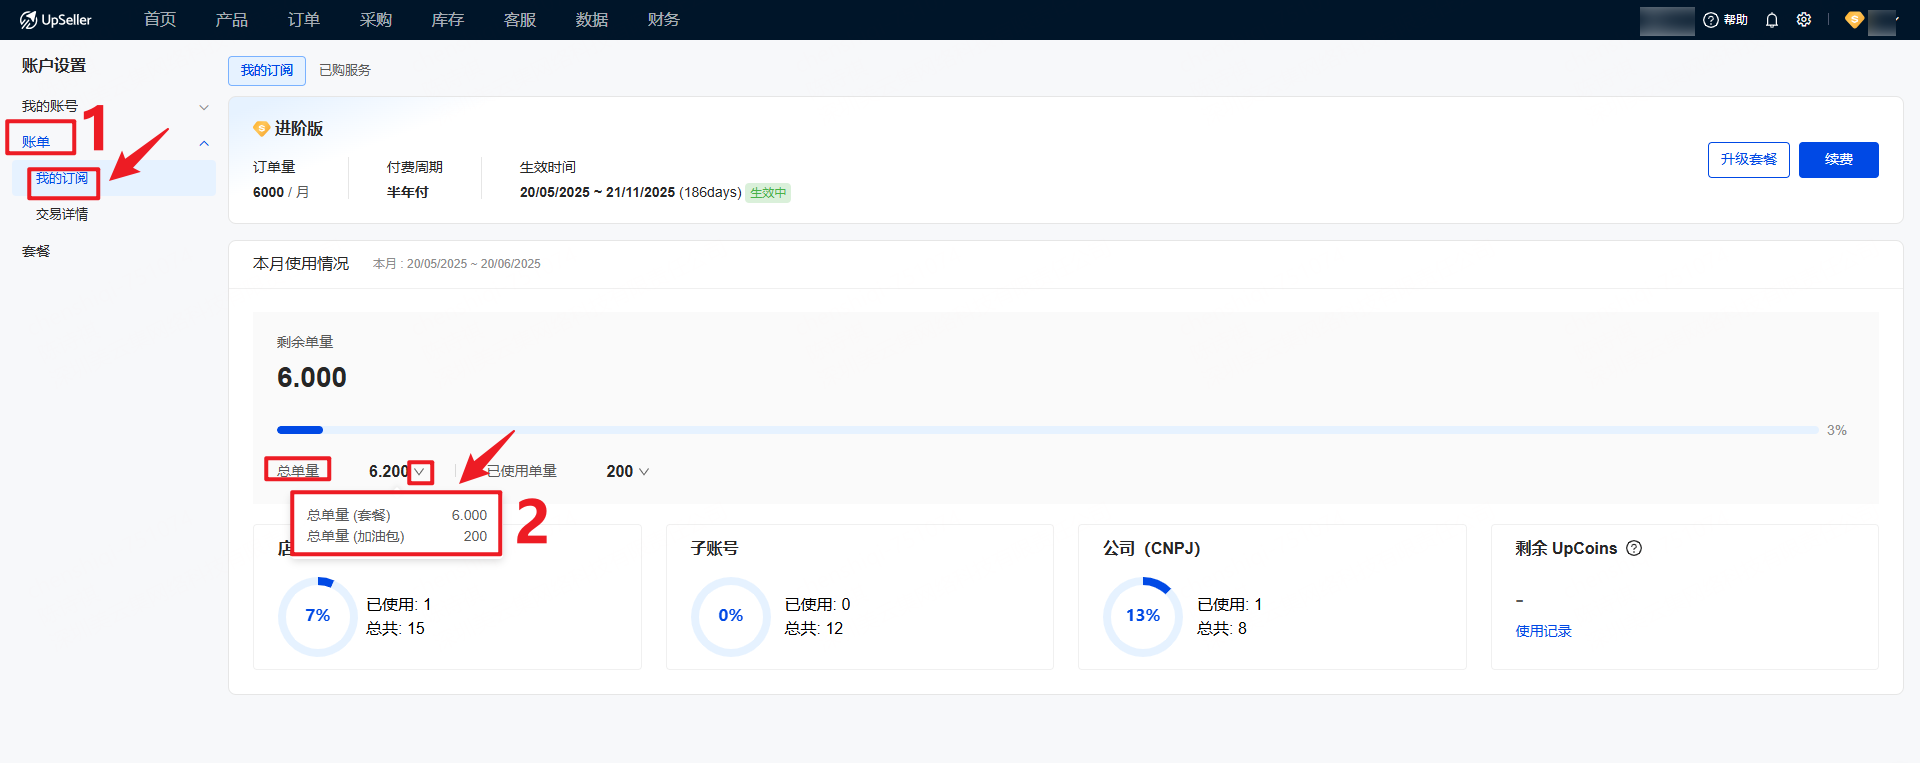Click the 13% 公司 usage gauge
1920x763 pixels.
click(1143, 616)
